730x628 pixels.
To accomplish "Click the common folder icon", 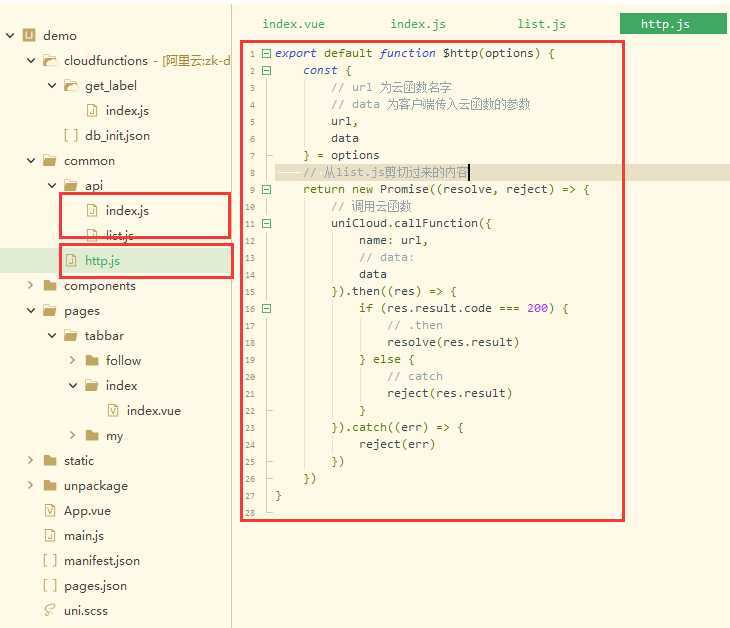I will point(49,161).
